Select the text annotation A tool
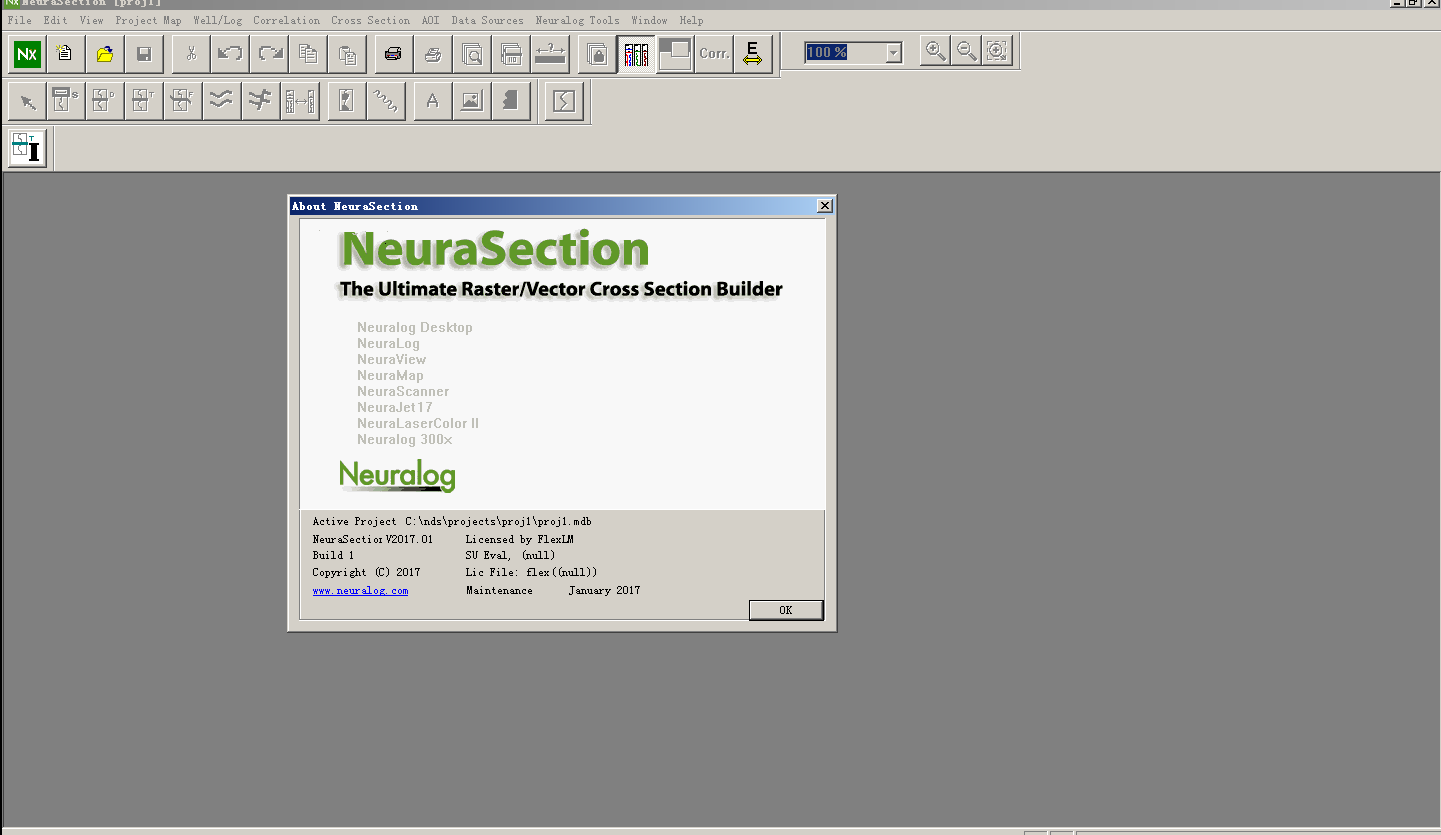This screenshot has width=1441, height=835. (433, 102)
